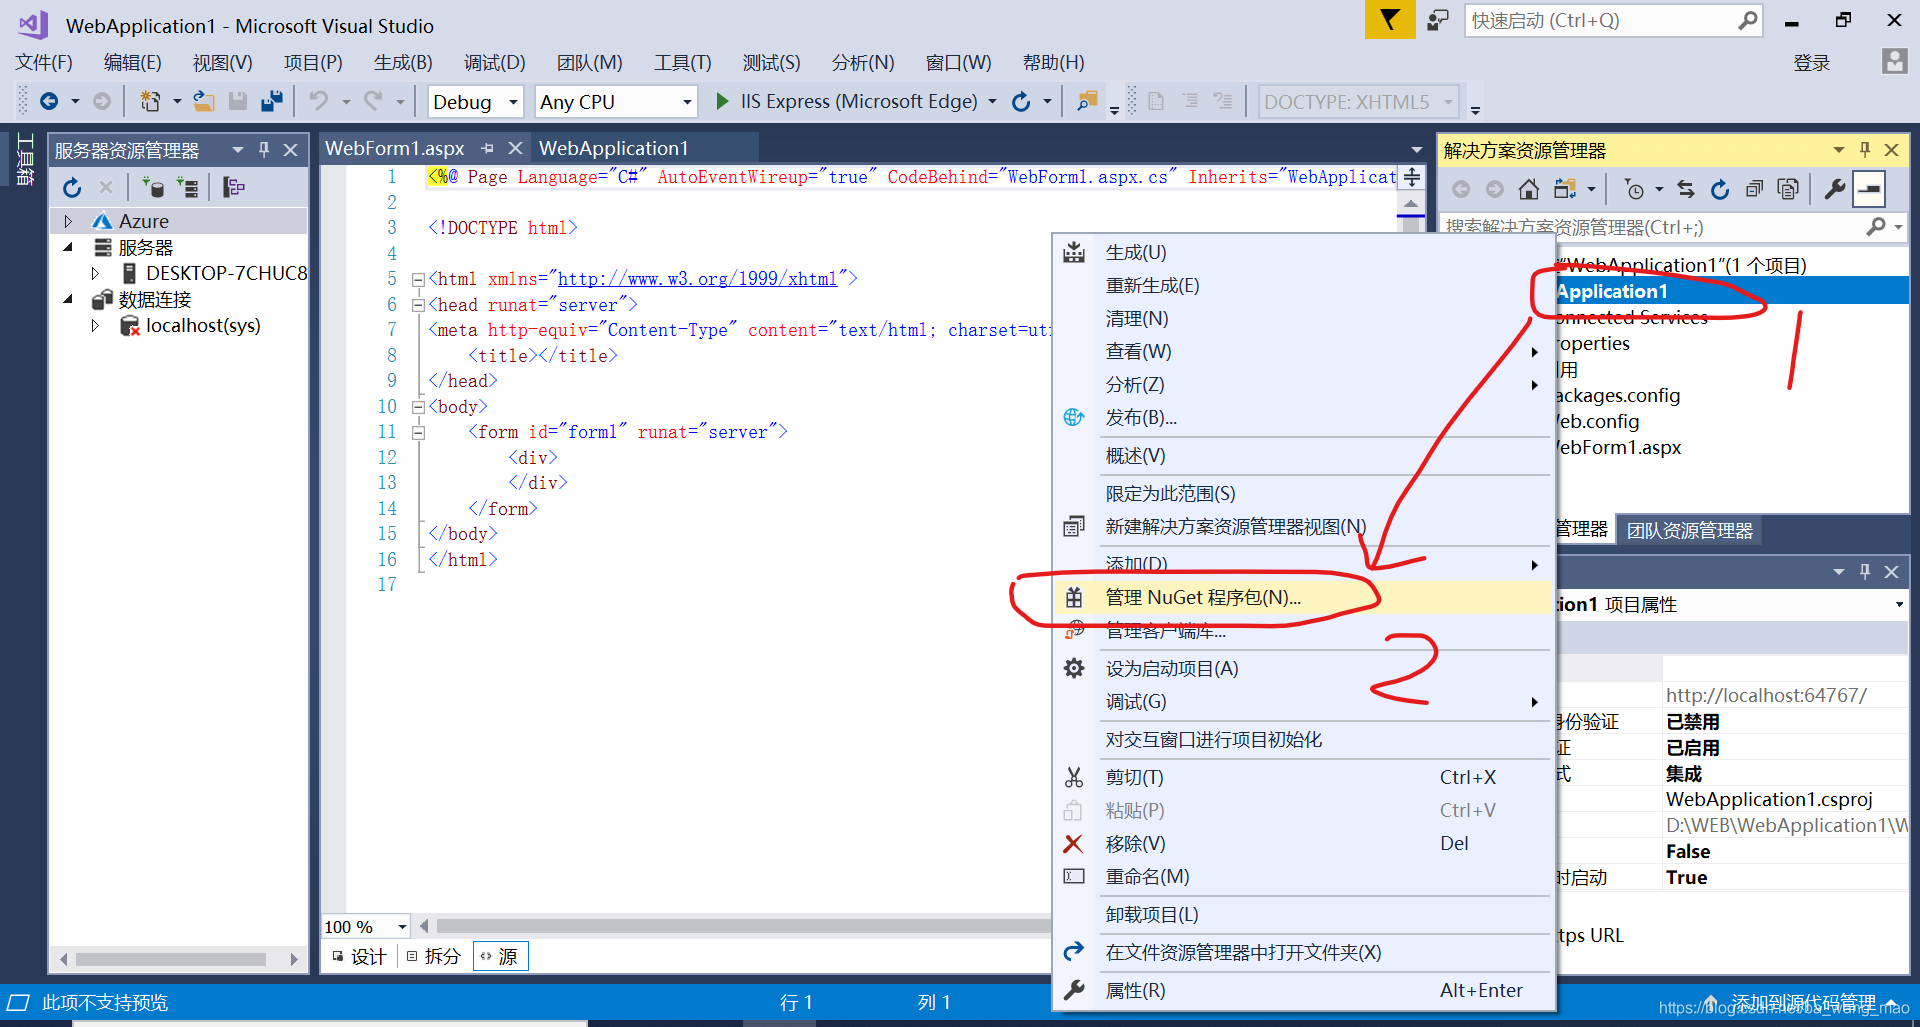Click the Undo arrow icon
1920x1027 pixels.
point(319,101)
